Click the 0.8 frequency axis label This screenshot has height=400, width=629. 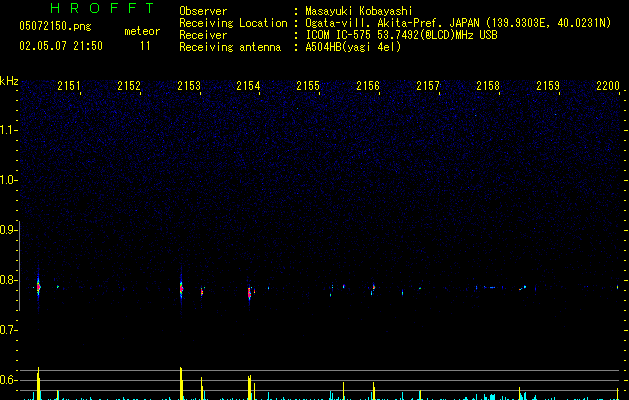(x=8, y=280)
